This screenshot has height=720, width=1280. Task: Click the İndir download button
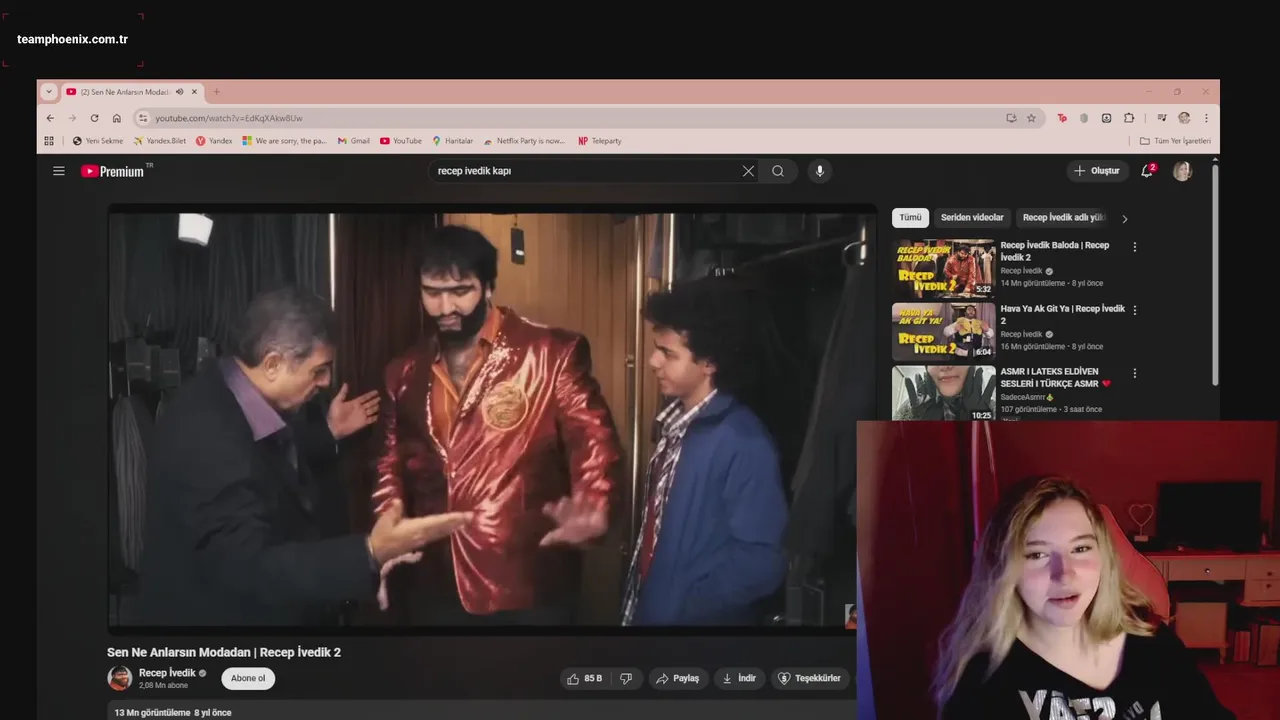click(739, 679)
